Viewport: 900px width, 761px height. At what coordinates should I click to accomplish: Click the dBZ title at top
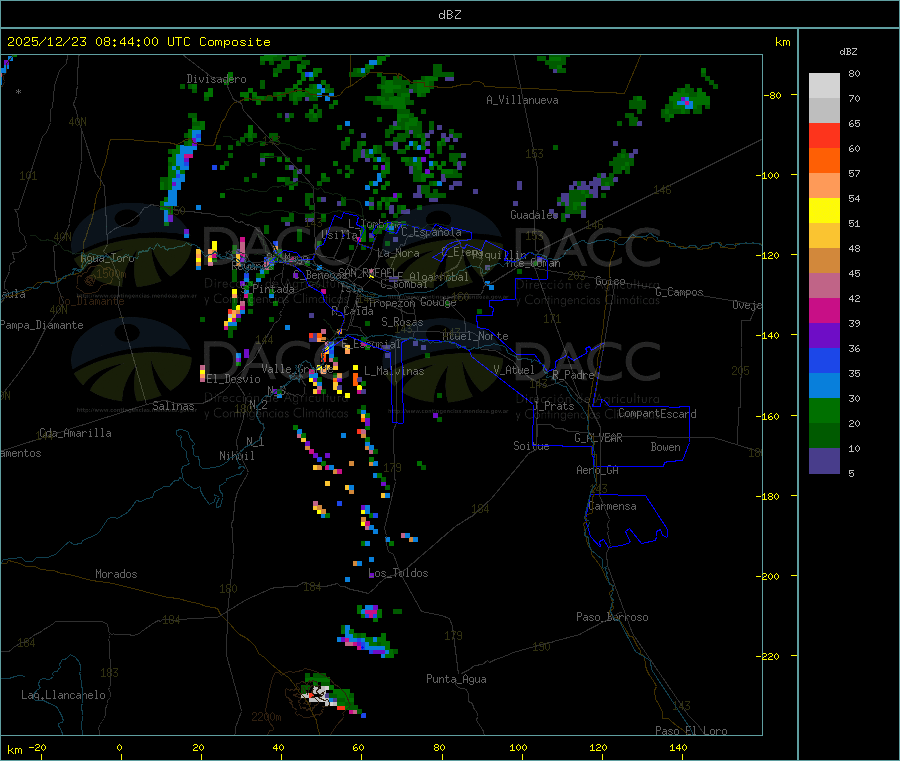tap(449, 15)
